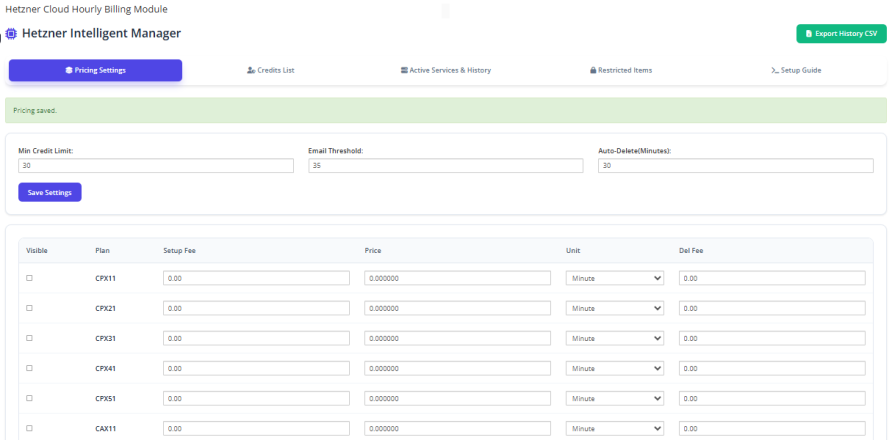The width and height of the screenshot is (892, 440).
Task: Select the Setup Fee field for CPX21
Action: [x=257, y=308]
